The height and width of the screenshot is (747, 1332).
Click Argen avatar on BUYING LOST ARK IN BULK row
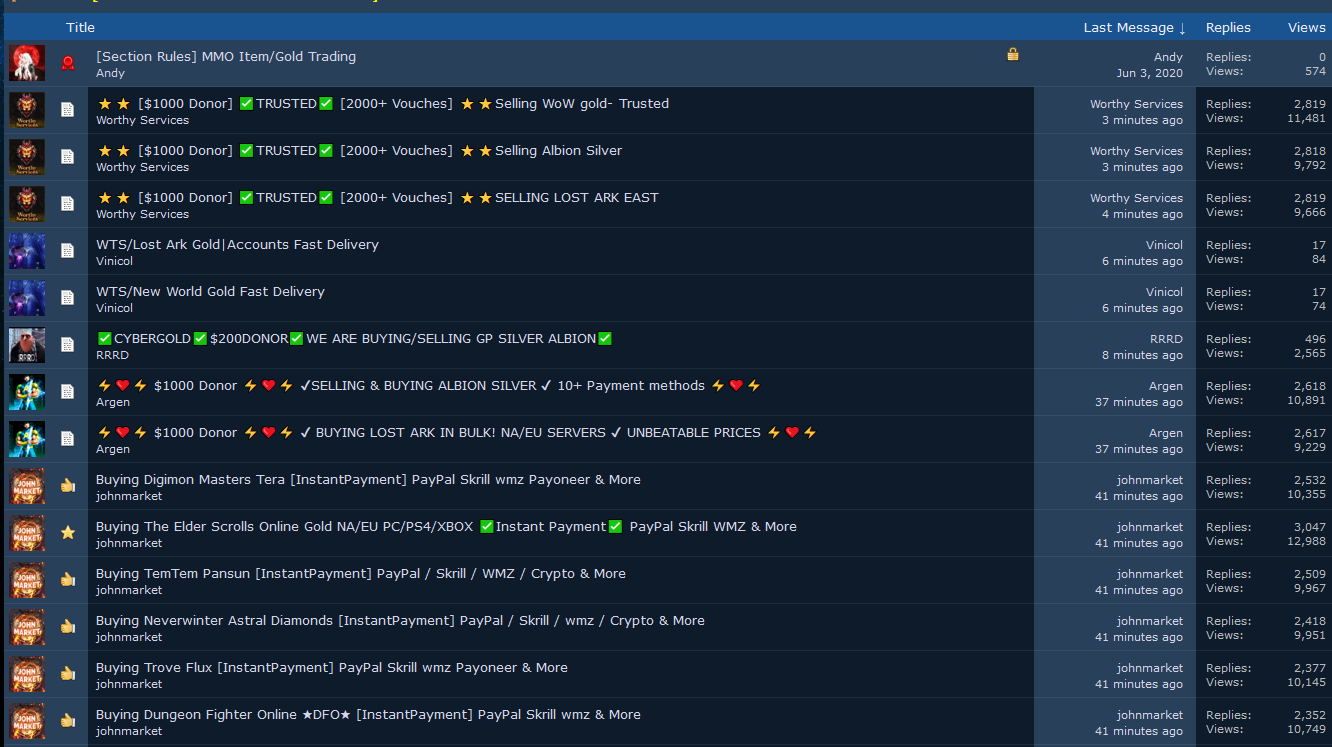coord(27,439)
